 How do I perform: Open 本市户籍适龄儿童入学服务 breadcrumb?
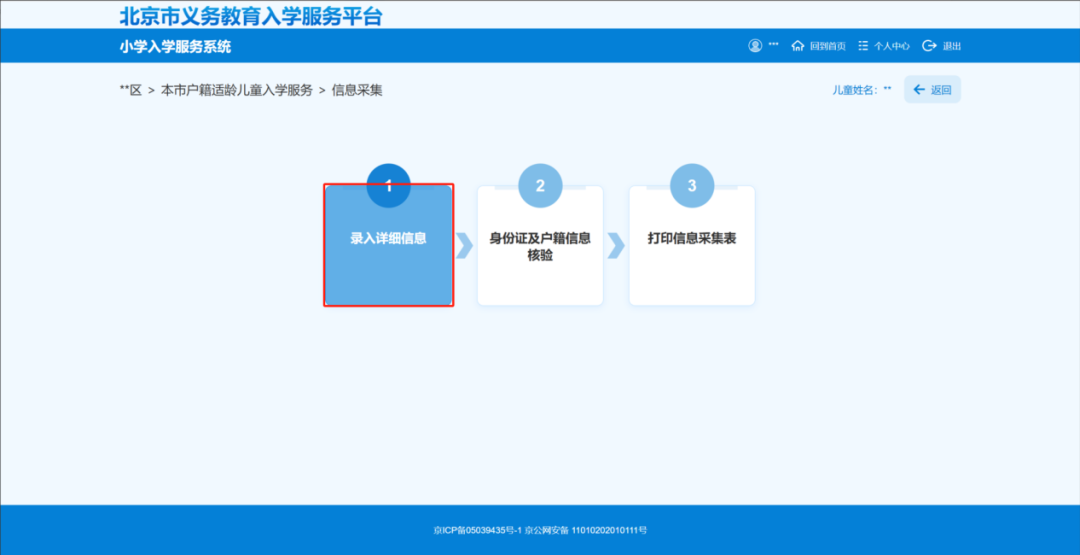[x=237, y=90]
